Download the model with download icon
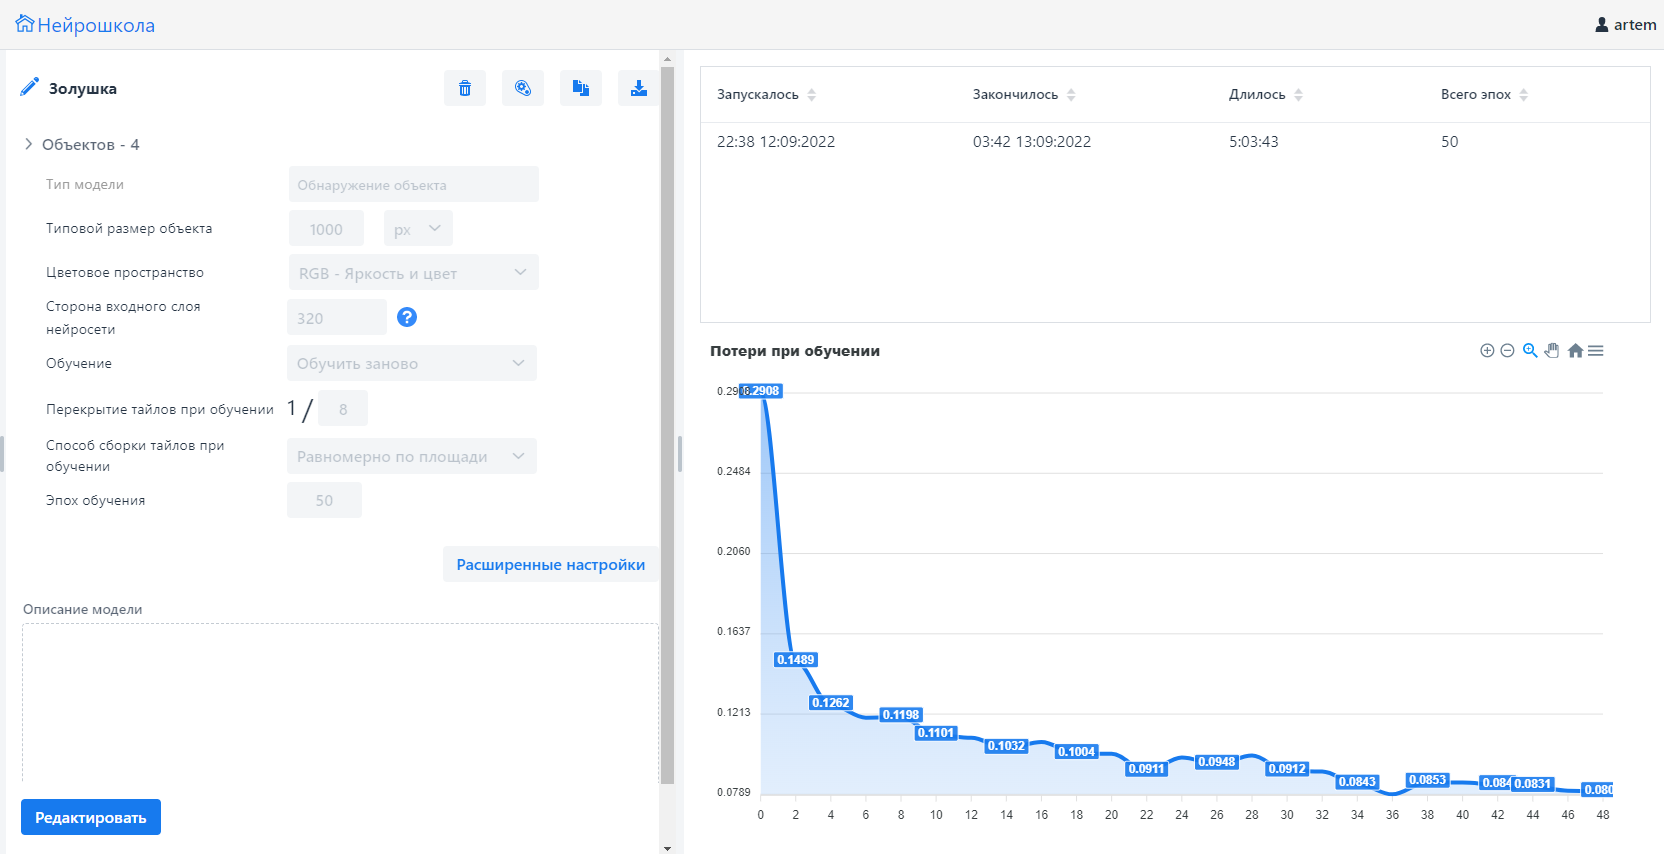The width and height of the screenshot is (1664, 854). tap(638, 88)
